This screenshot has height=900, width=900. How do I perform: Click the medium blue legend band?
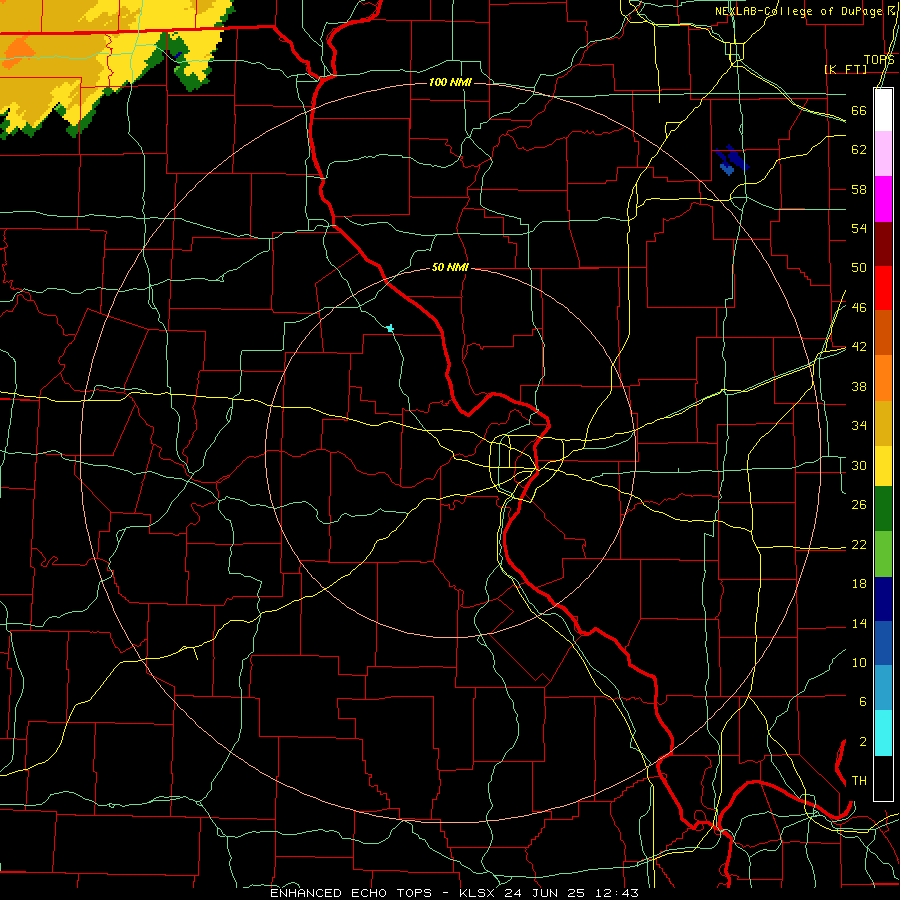(883, 643)
